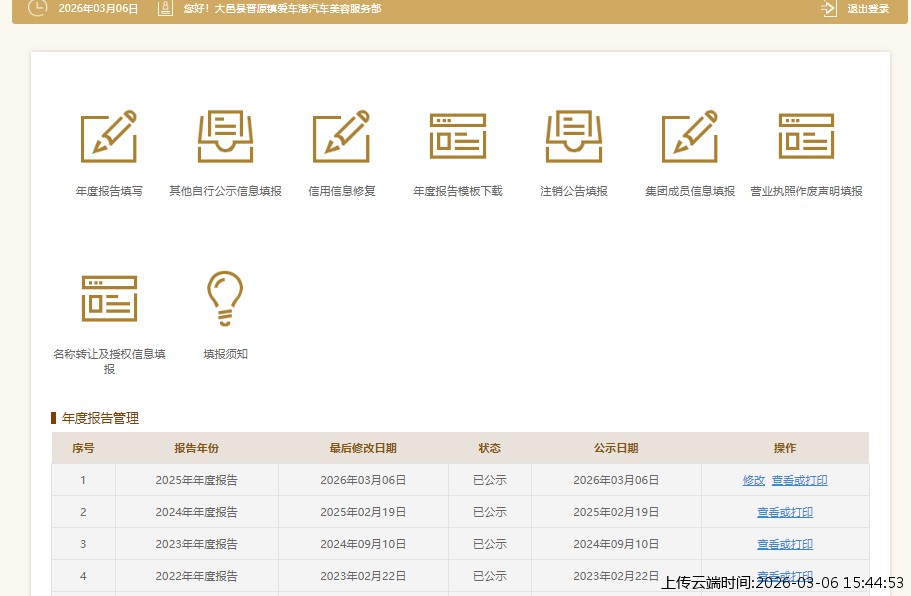Image resolution: width=911 pixels, height=596 pixels.
Task: Open 年度报告填写 pencil icon
Action: coord(108,137)
